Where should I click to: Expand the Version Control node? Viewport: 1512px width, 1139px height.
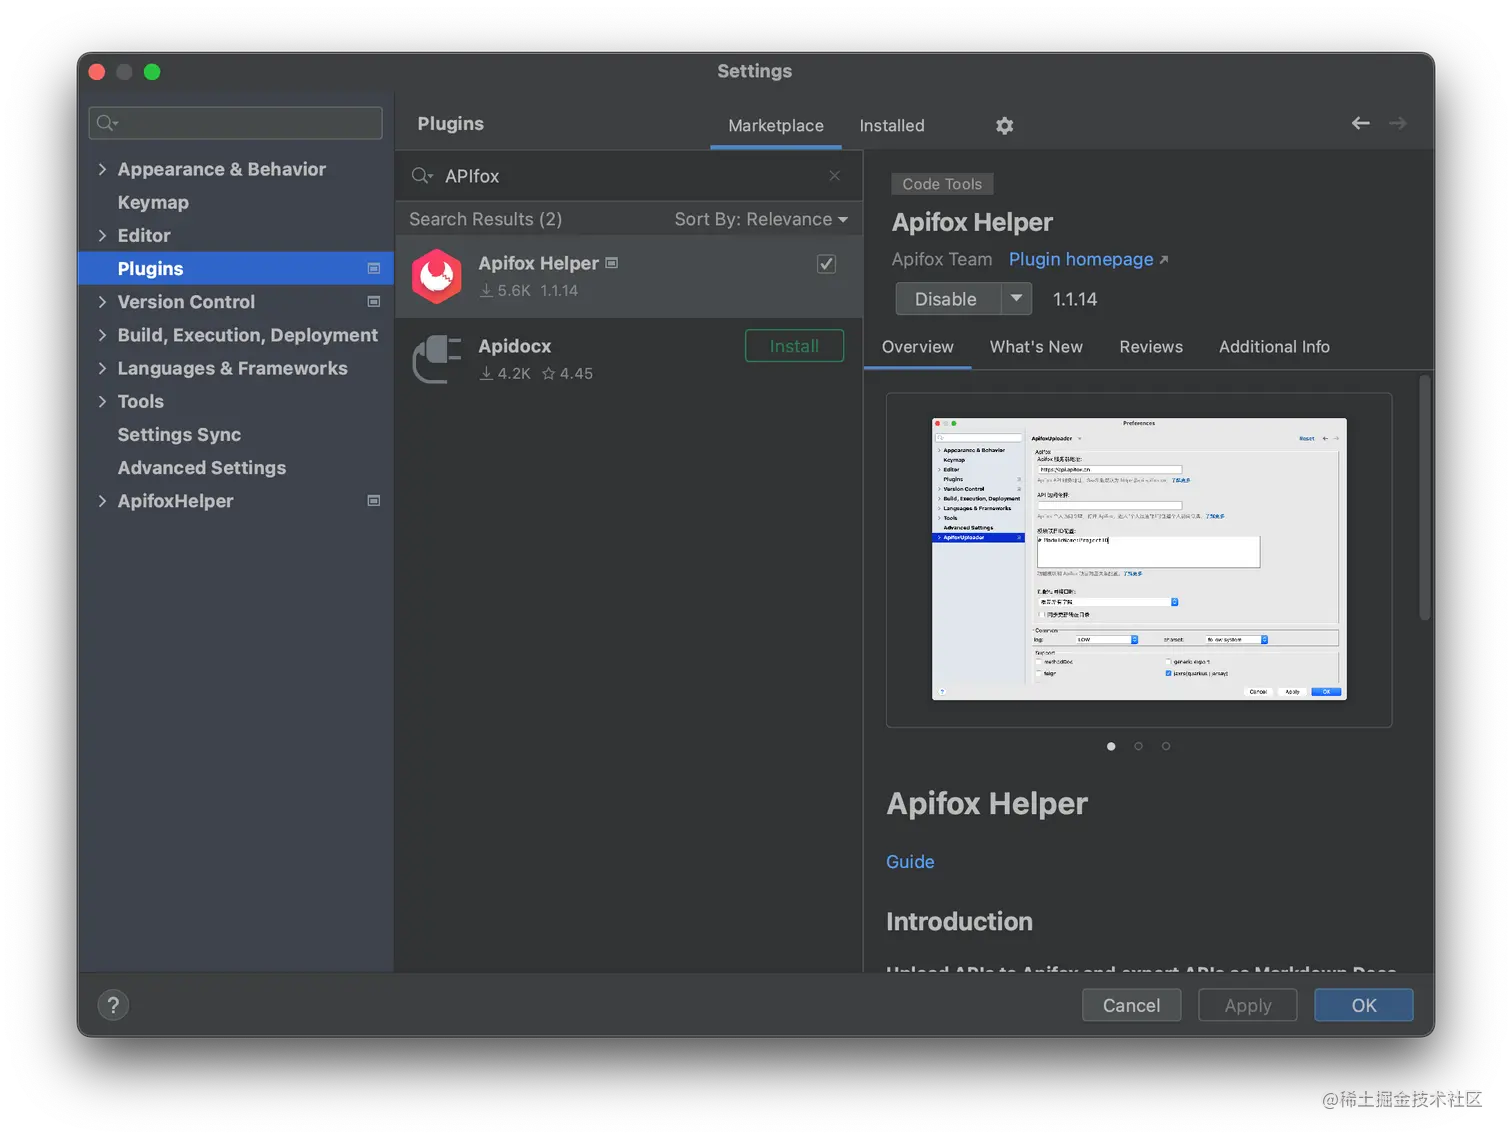pyautogui.click(x=102, y=301)
